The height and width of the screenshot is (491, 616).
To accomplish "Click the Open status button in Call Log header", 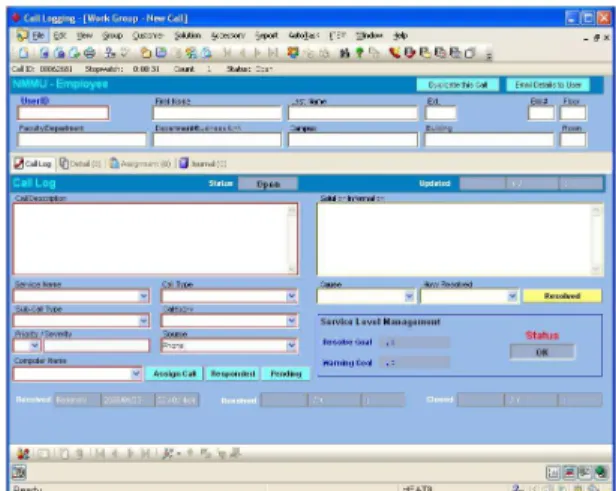I will tap(268, 184).
